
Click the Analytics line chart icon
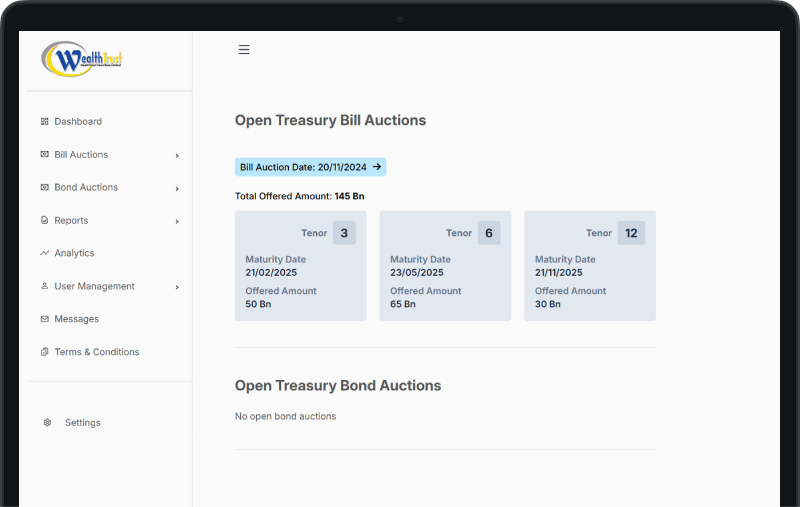click(x=44, y=253)
